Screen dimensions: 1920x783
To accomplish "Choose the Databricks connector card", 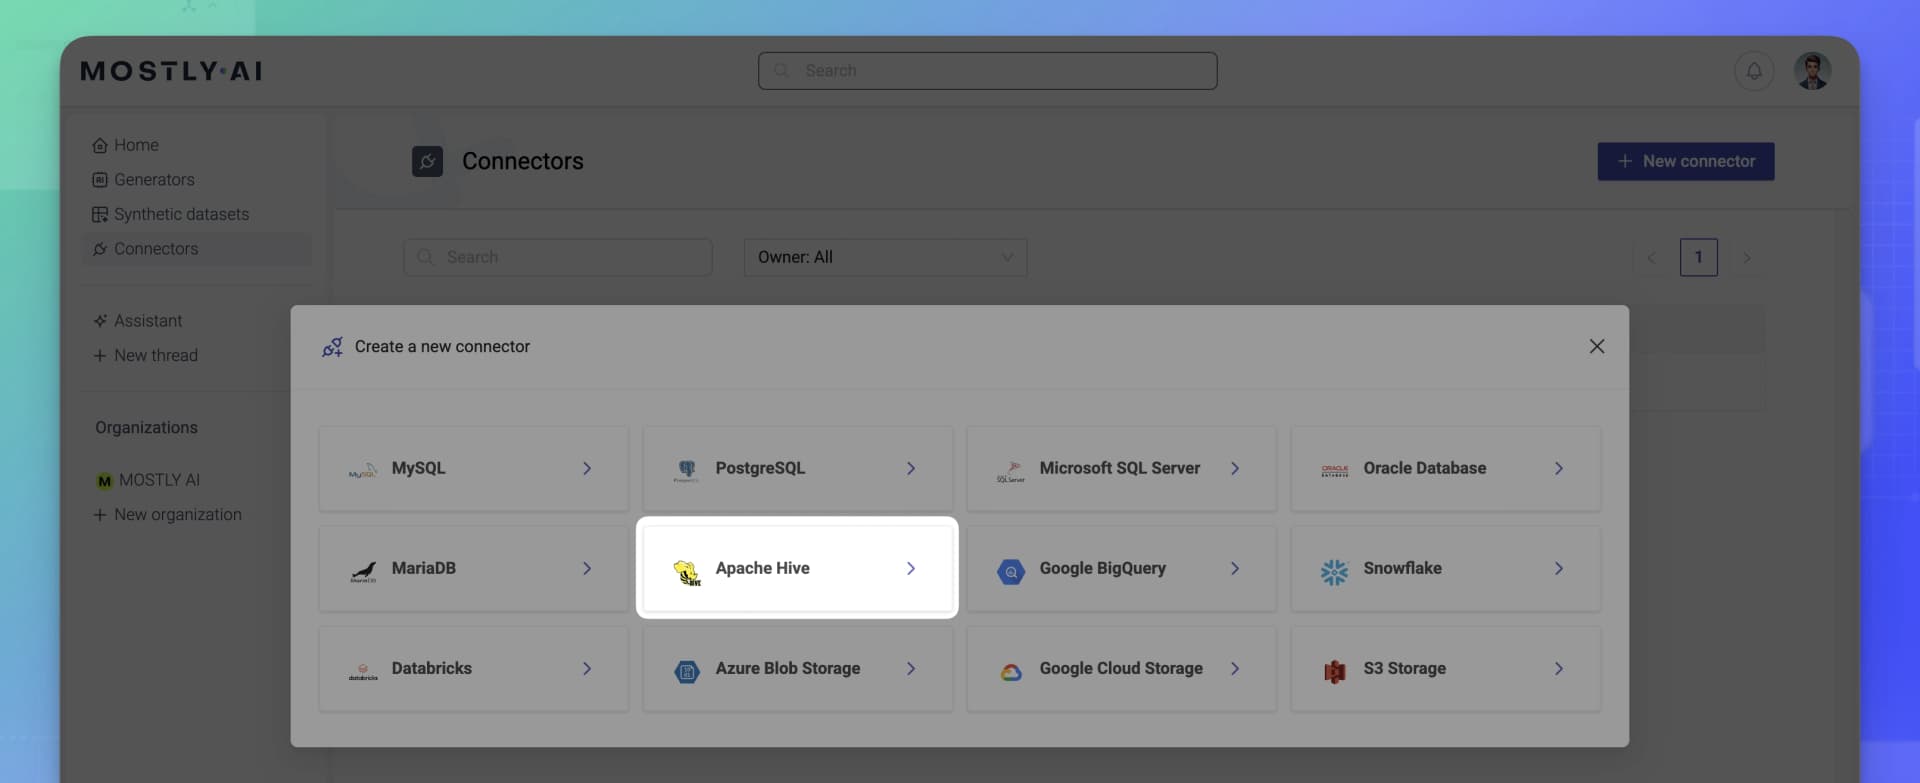I will pyautogui.click(x=474, y=669).
